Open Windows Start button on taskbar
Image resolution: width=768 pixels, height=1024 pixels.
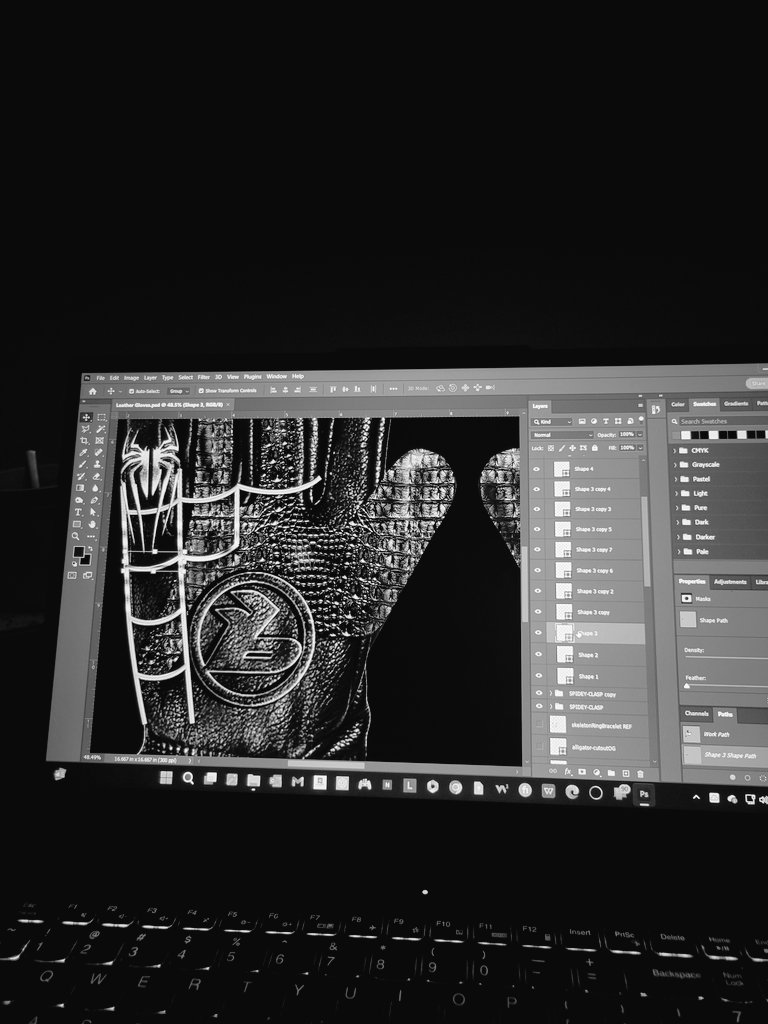click(x=166, y=777)
